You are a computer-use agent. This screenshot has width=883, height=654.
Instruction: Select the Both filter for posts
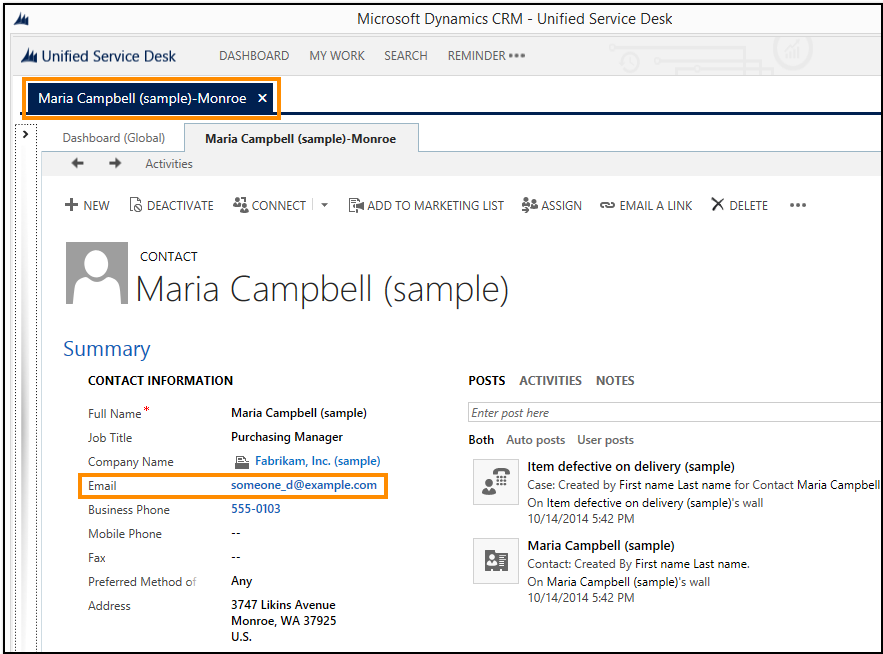pos(481,440)
